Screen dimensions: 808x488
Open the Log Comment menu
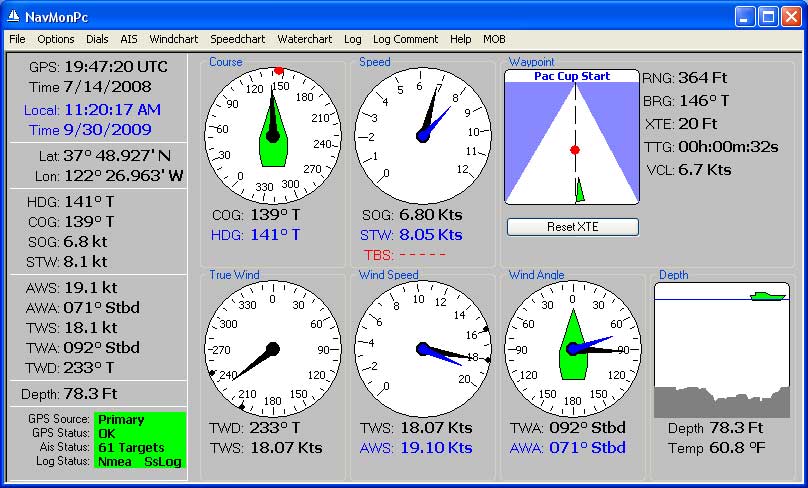coord(405,39)
